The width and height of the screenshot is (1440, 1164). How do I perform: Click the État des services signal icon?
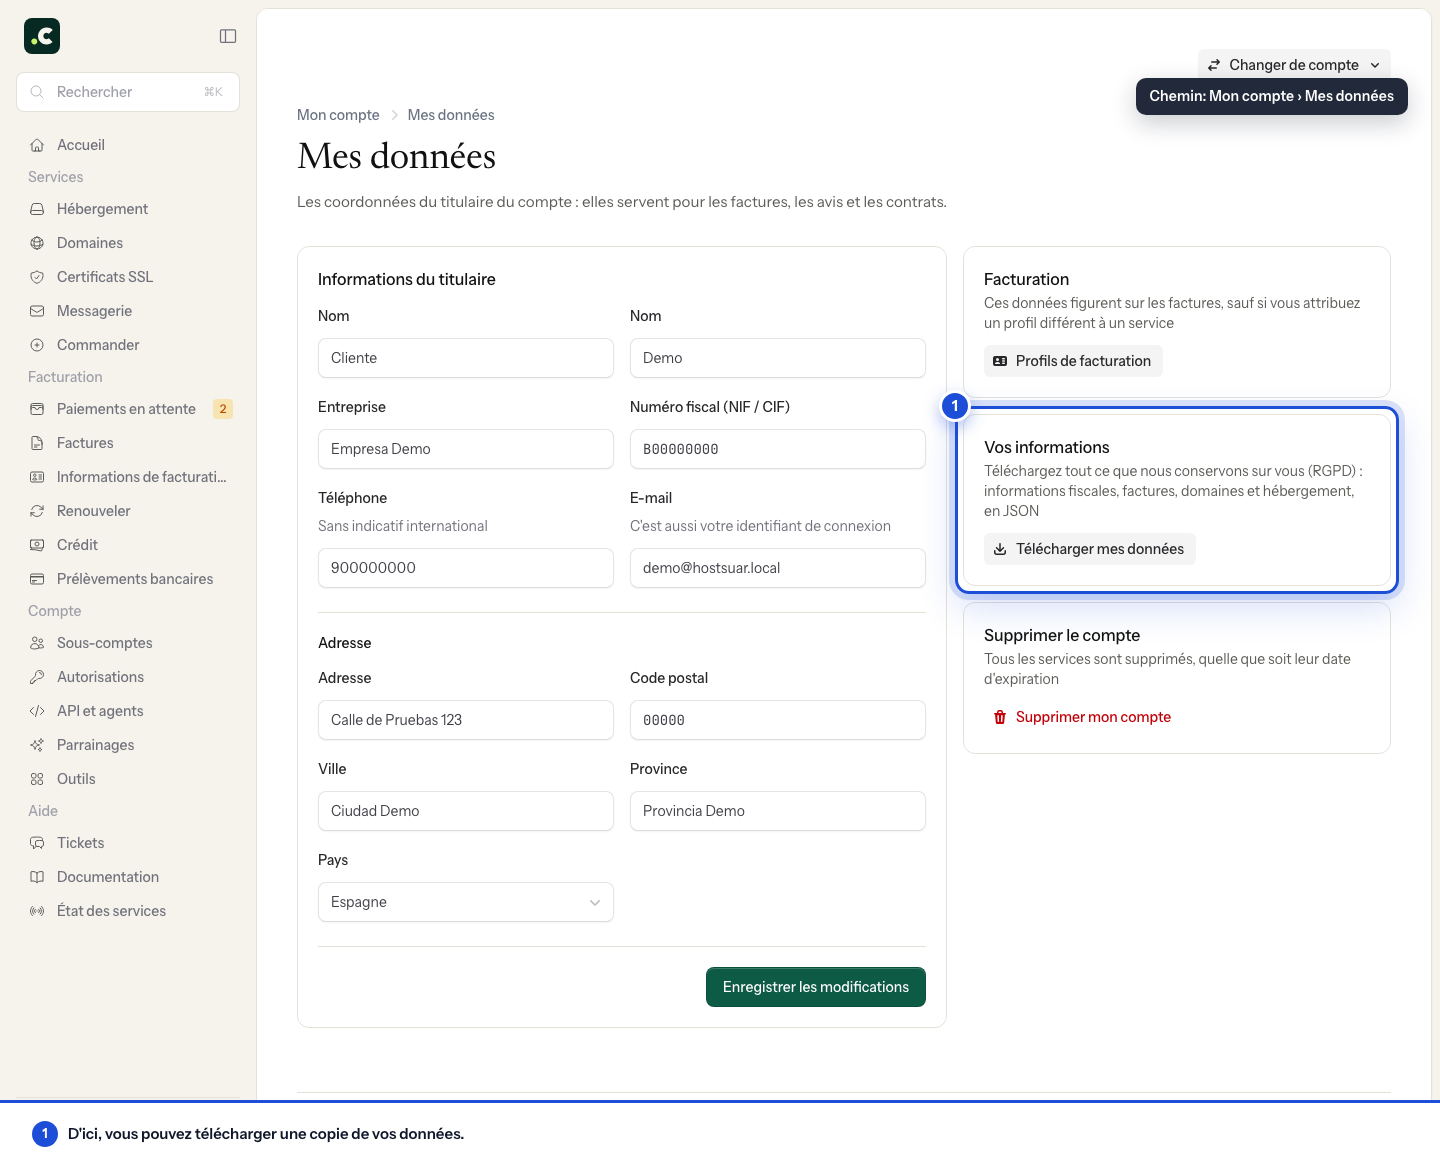(37, 911)
